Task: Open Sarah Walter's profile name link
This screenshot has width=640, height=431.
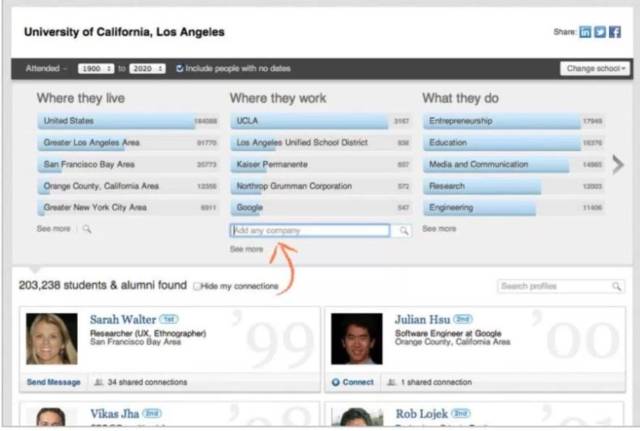Action: tap(123, 320)
